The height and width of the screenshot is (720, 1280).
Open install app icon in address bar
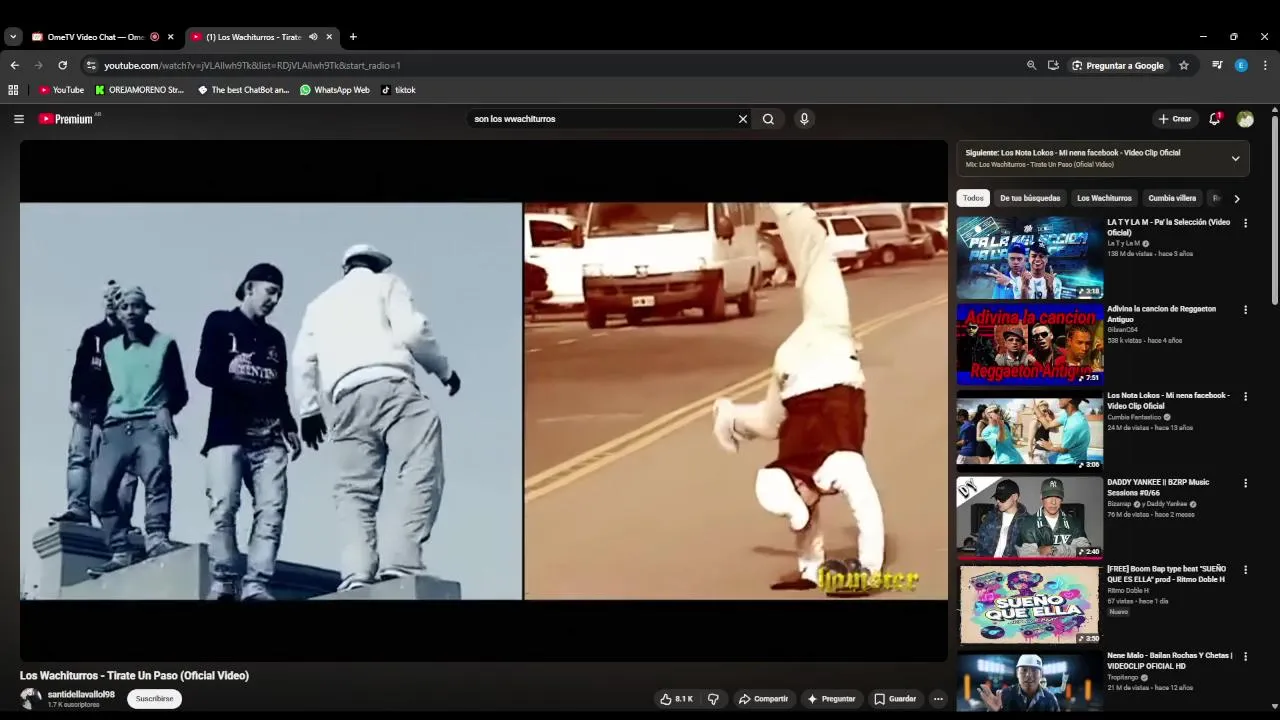coord(1053,65)
